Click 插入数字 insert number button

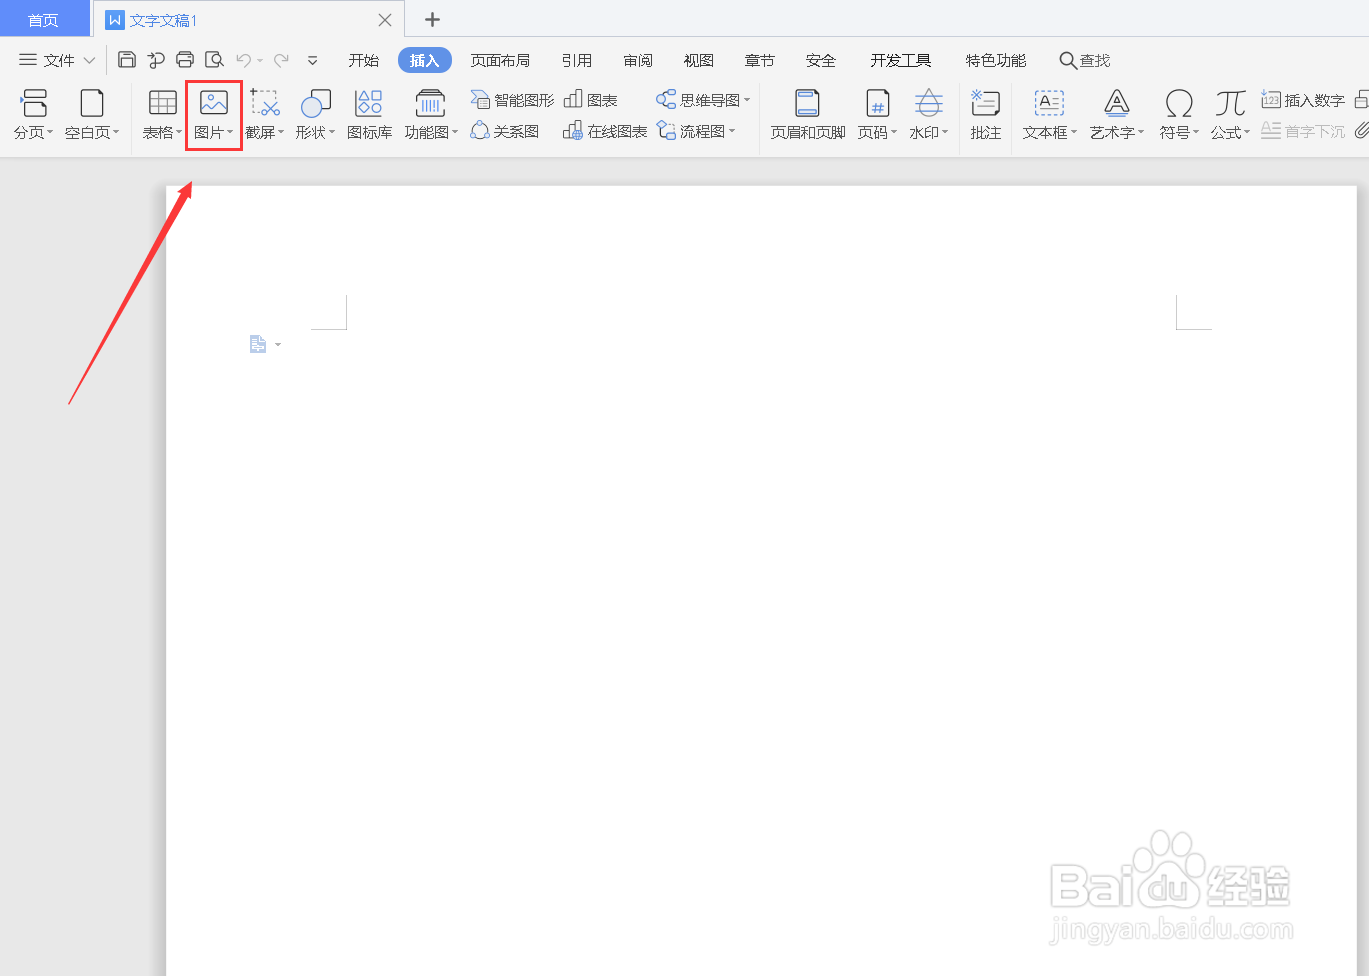pos(1303,100)
